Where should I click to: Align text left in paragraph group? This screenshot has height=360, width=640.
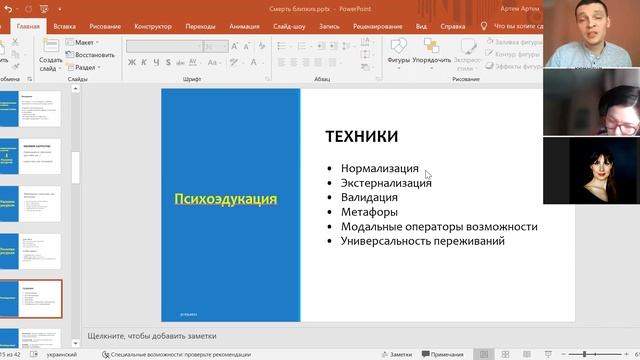tap(282, 62)
